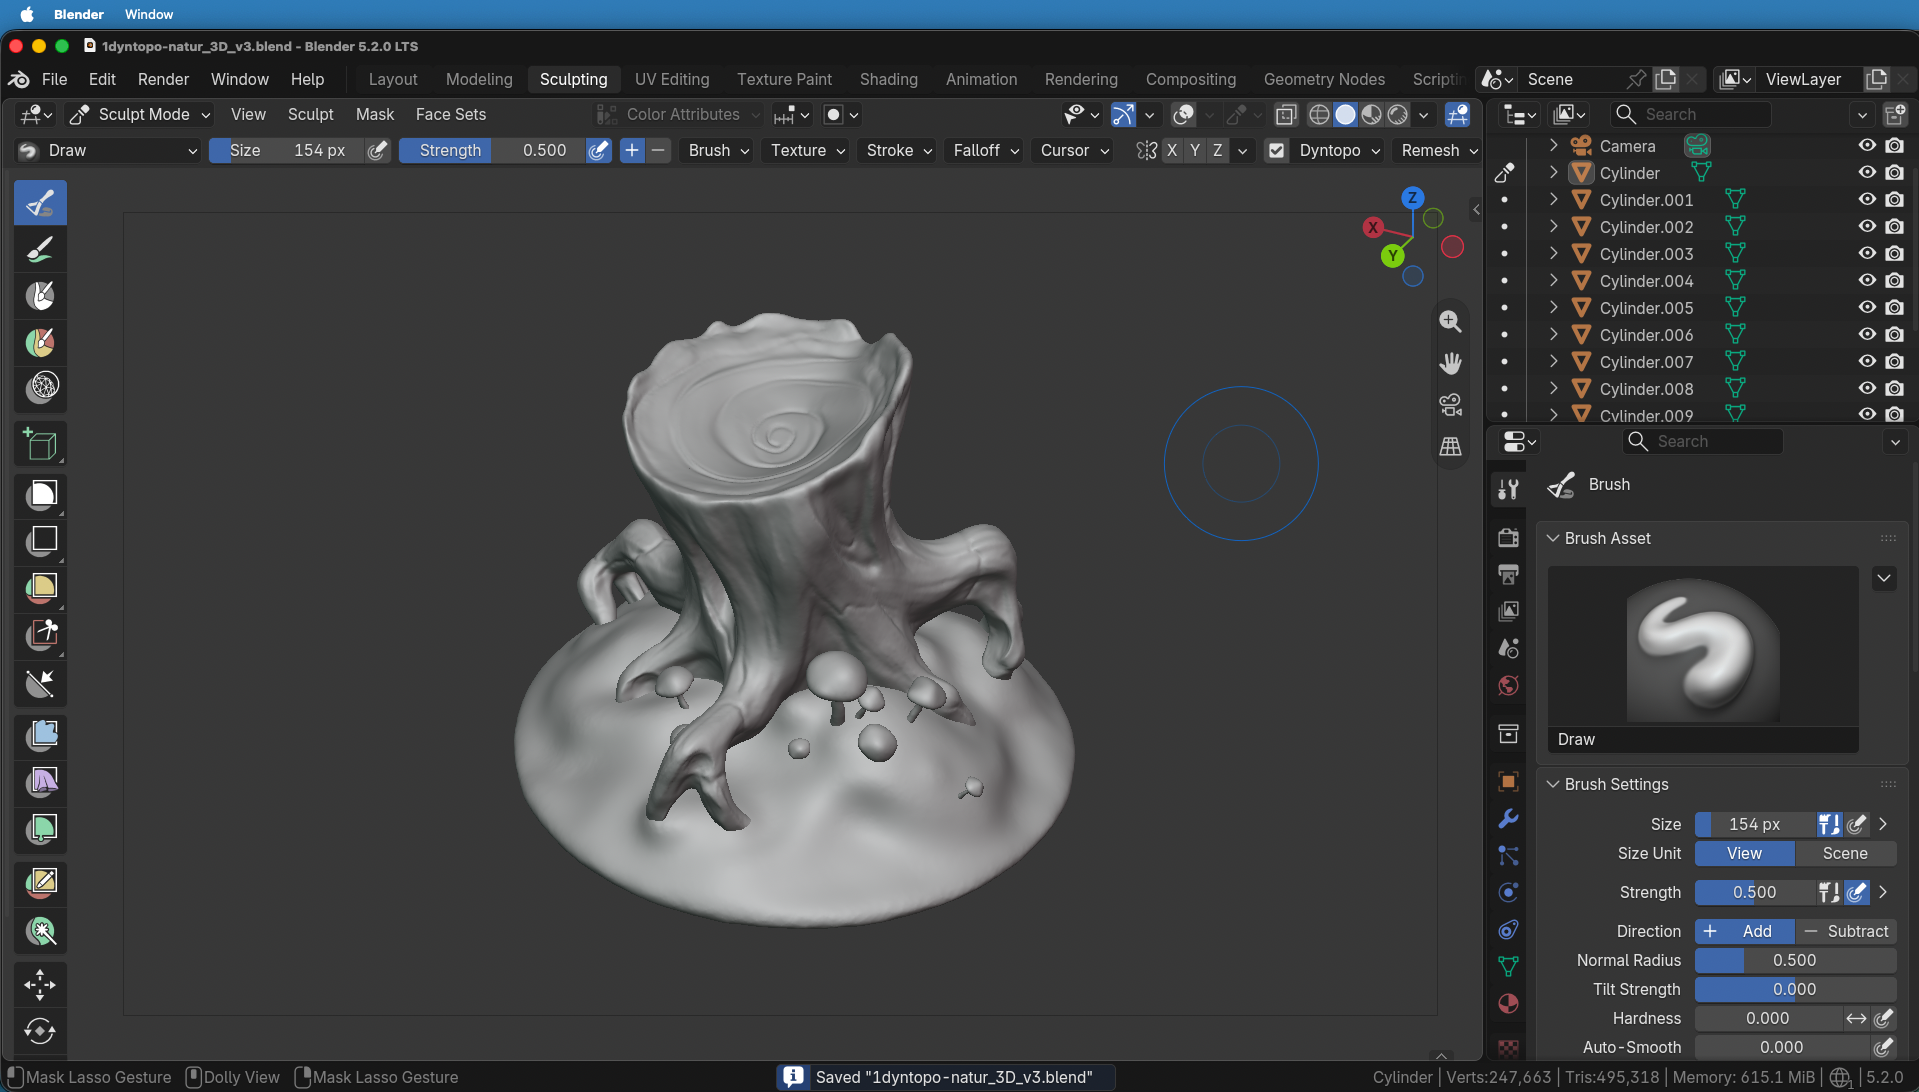The width and height of the screenshot is (1919, 1092).
Task: Set Size Unit to View
Action: 1744,854
